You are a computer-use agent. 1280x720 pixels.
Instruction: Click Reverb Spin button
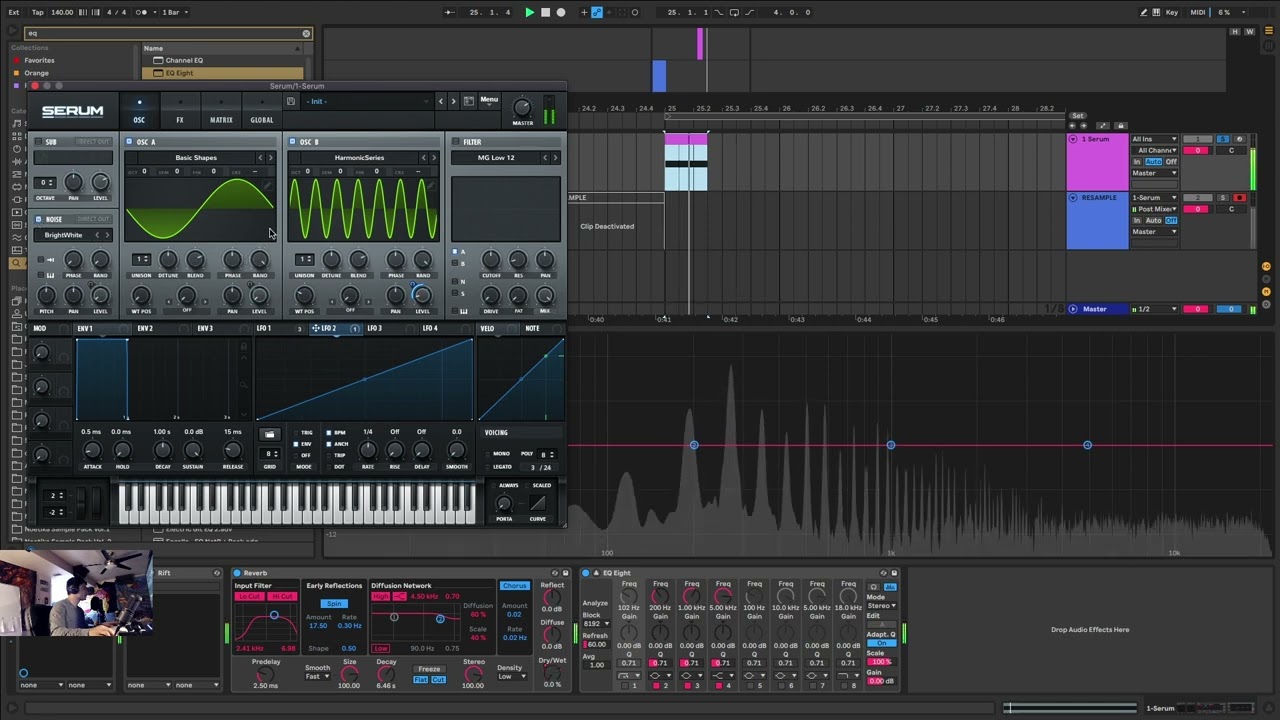[334, 604]
